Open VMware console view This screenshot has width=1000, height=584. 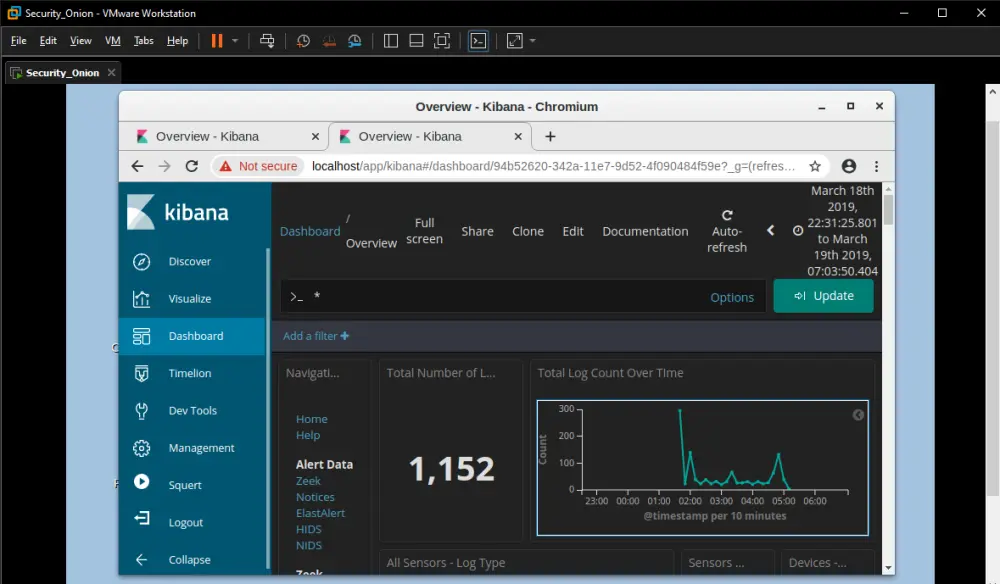point(478,41)
